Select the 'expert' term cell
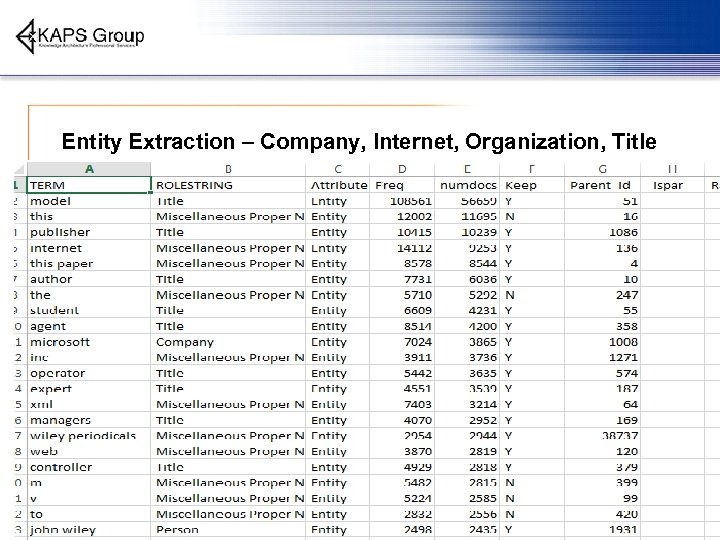 click(x=89, y=389)
